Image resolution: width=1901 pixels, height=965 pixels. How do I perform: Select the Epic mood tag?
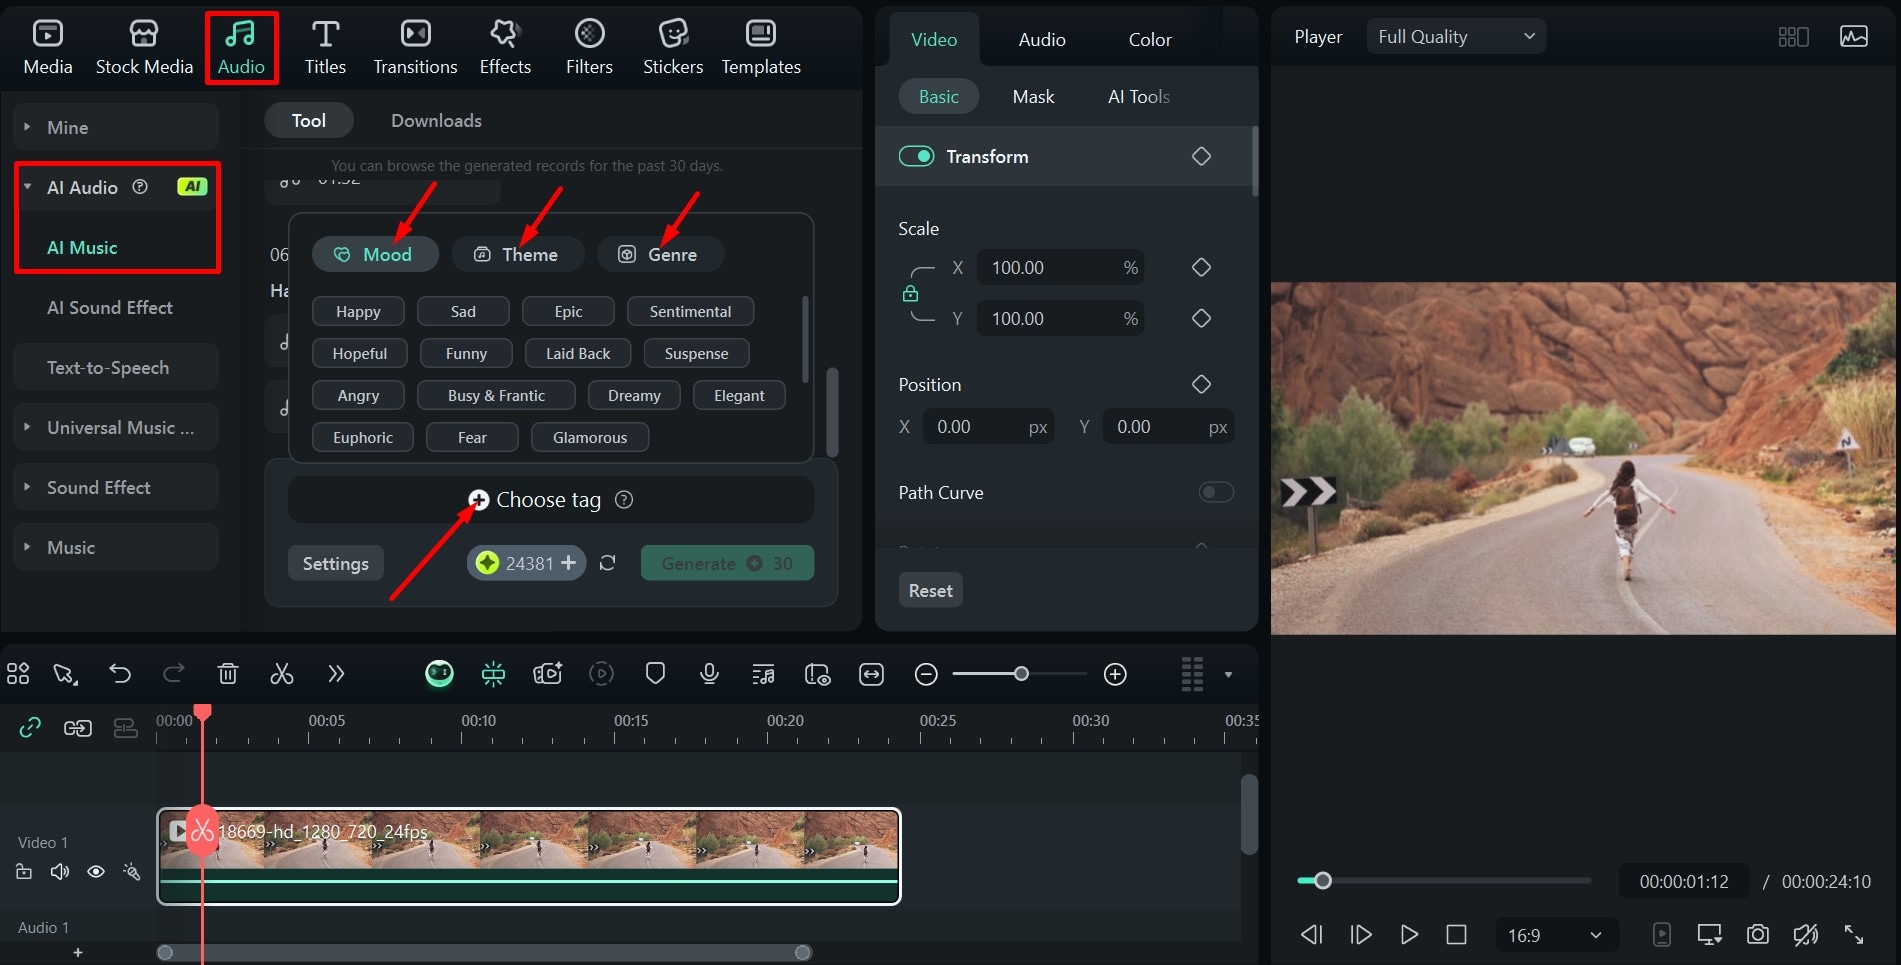pyautogui.click(x=568, y=312)
